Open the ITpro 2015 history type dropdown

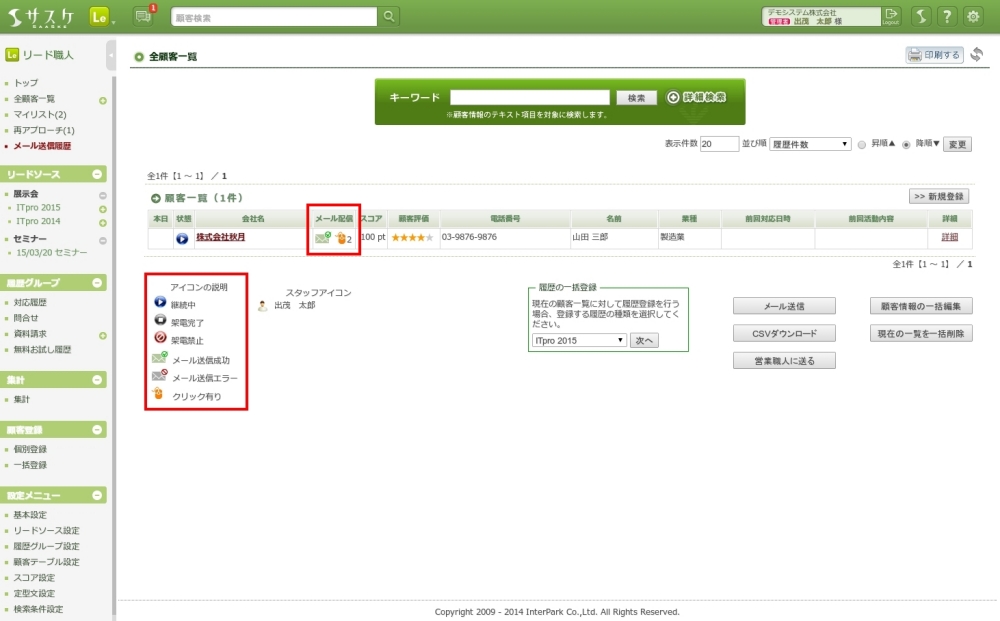[x=579, y=340]
